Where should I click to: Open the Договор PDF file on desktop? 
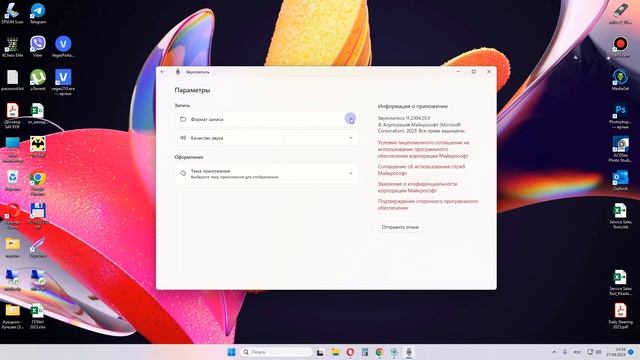[x=12, y=116]
